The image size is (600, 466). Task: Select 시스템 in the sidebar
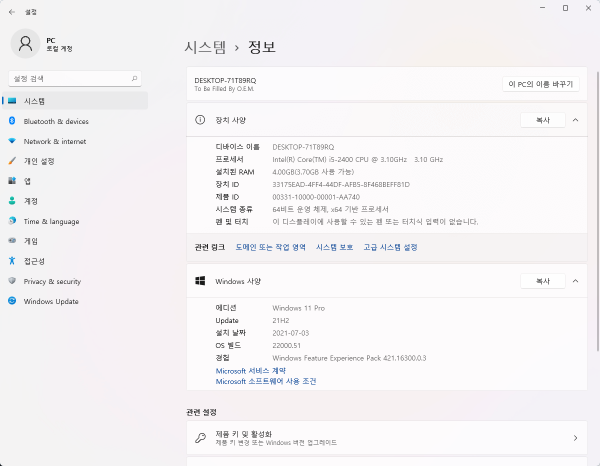[75, 101]
